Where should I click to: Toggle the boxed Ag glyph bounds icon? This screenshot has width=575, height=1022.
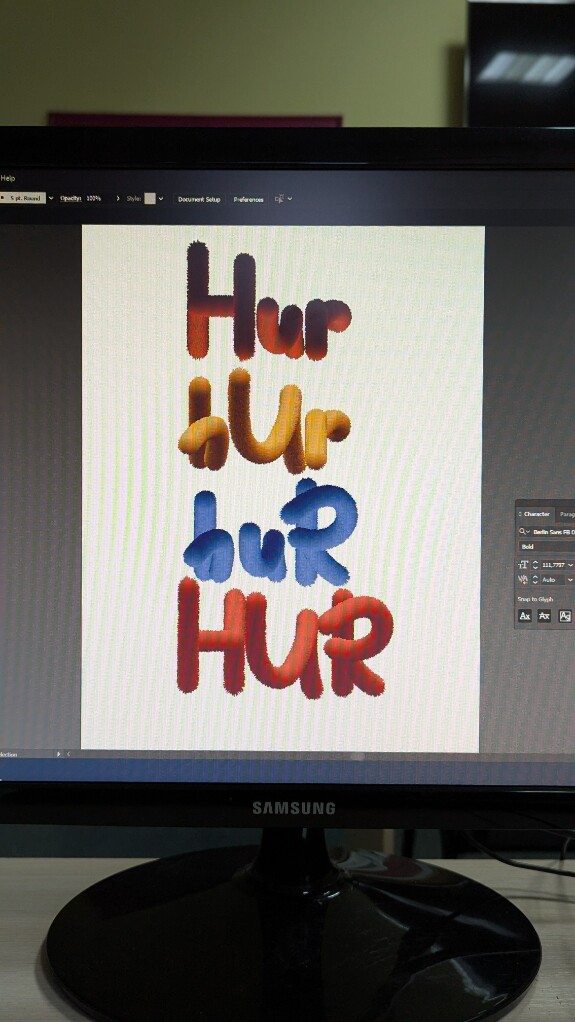click(x=565, y=615)
